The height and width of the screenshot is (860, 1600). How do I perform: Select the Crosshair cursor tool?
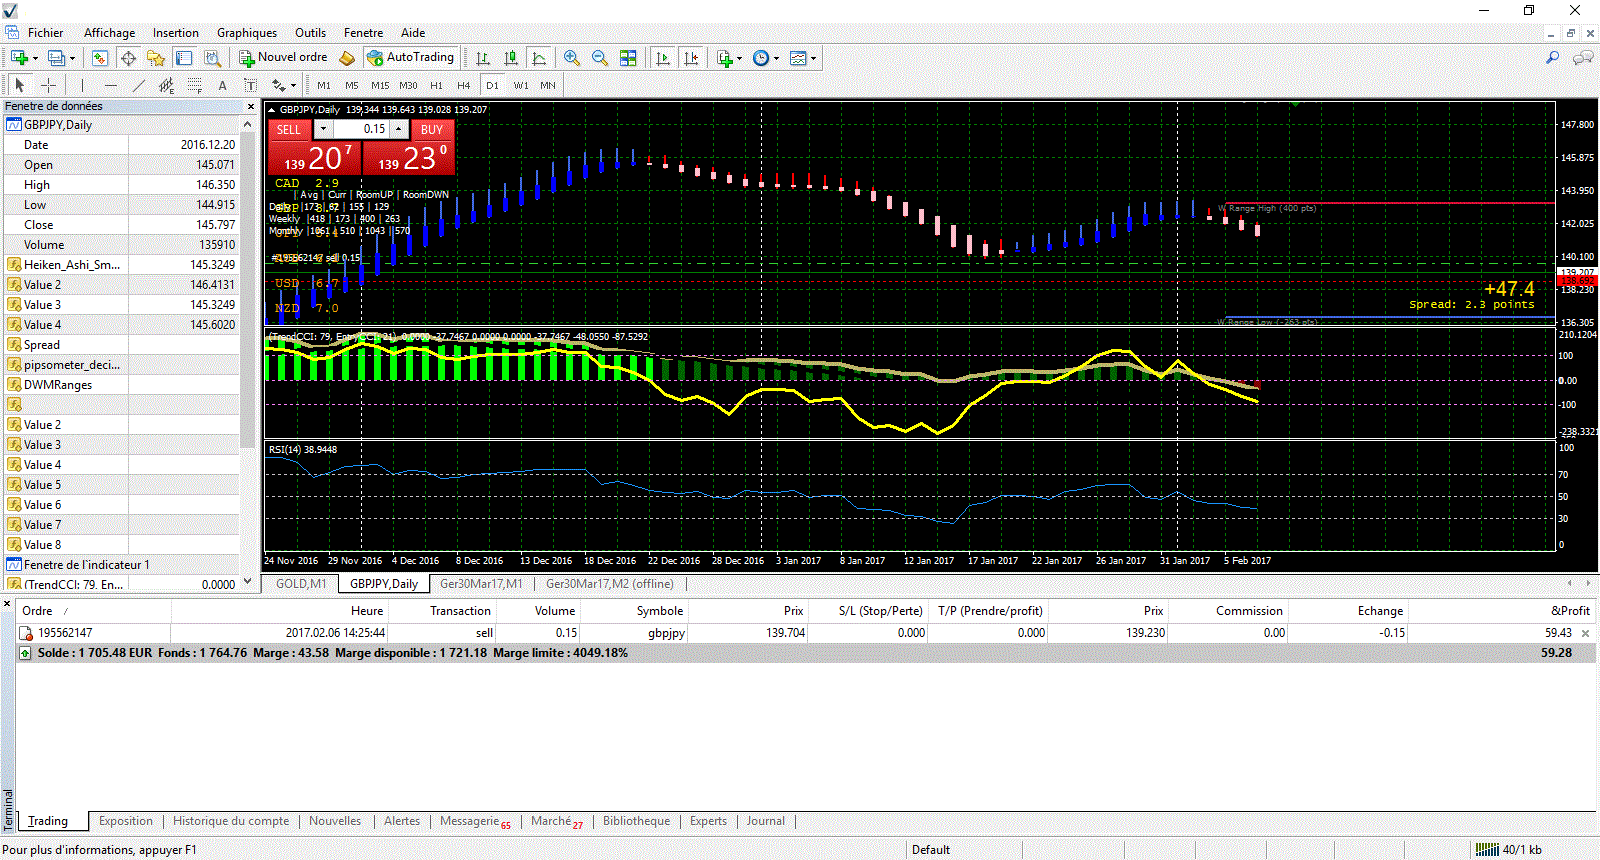coord(48,85)
